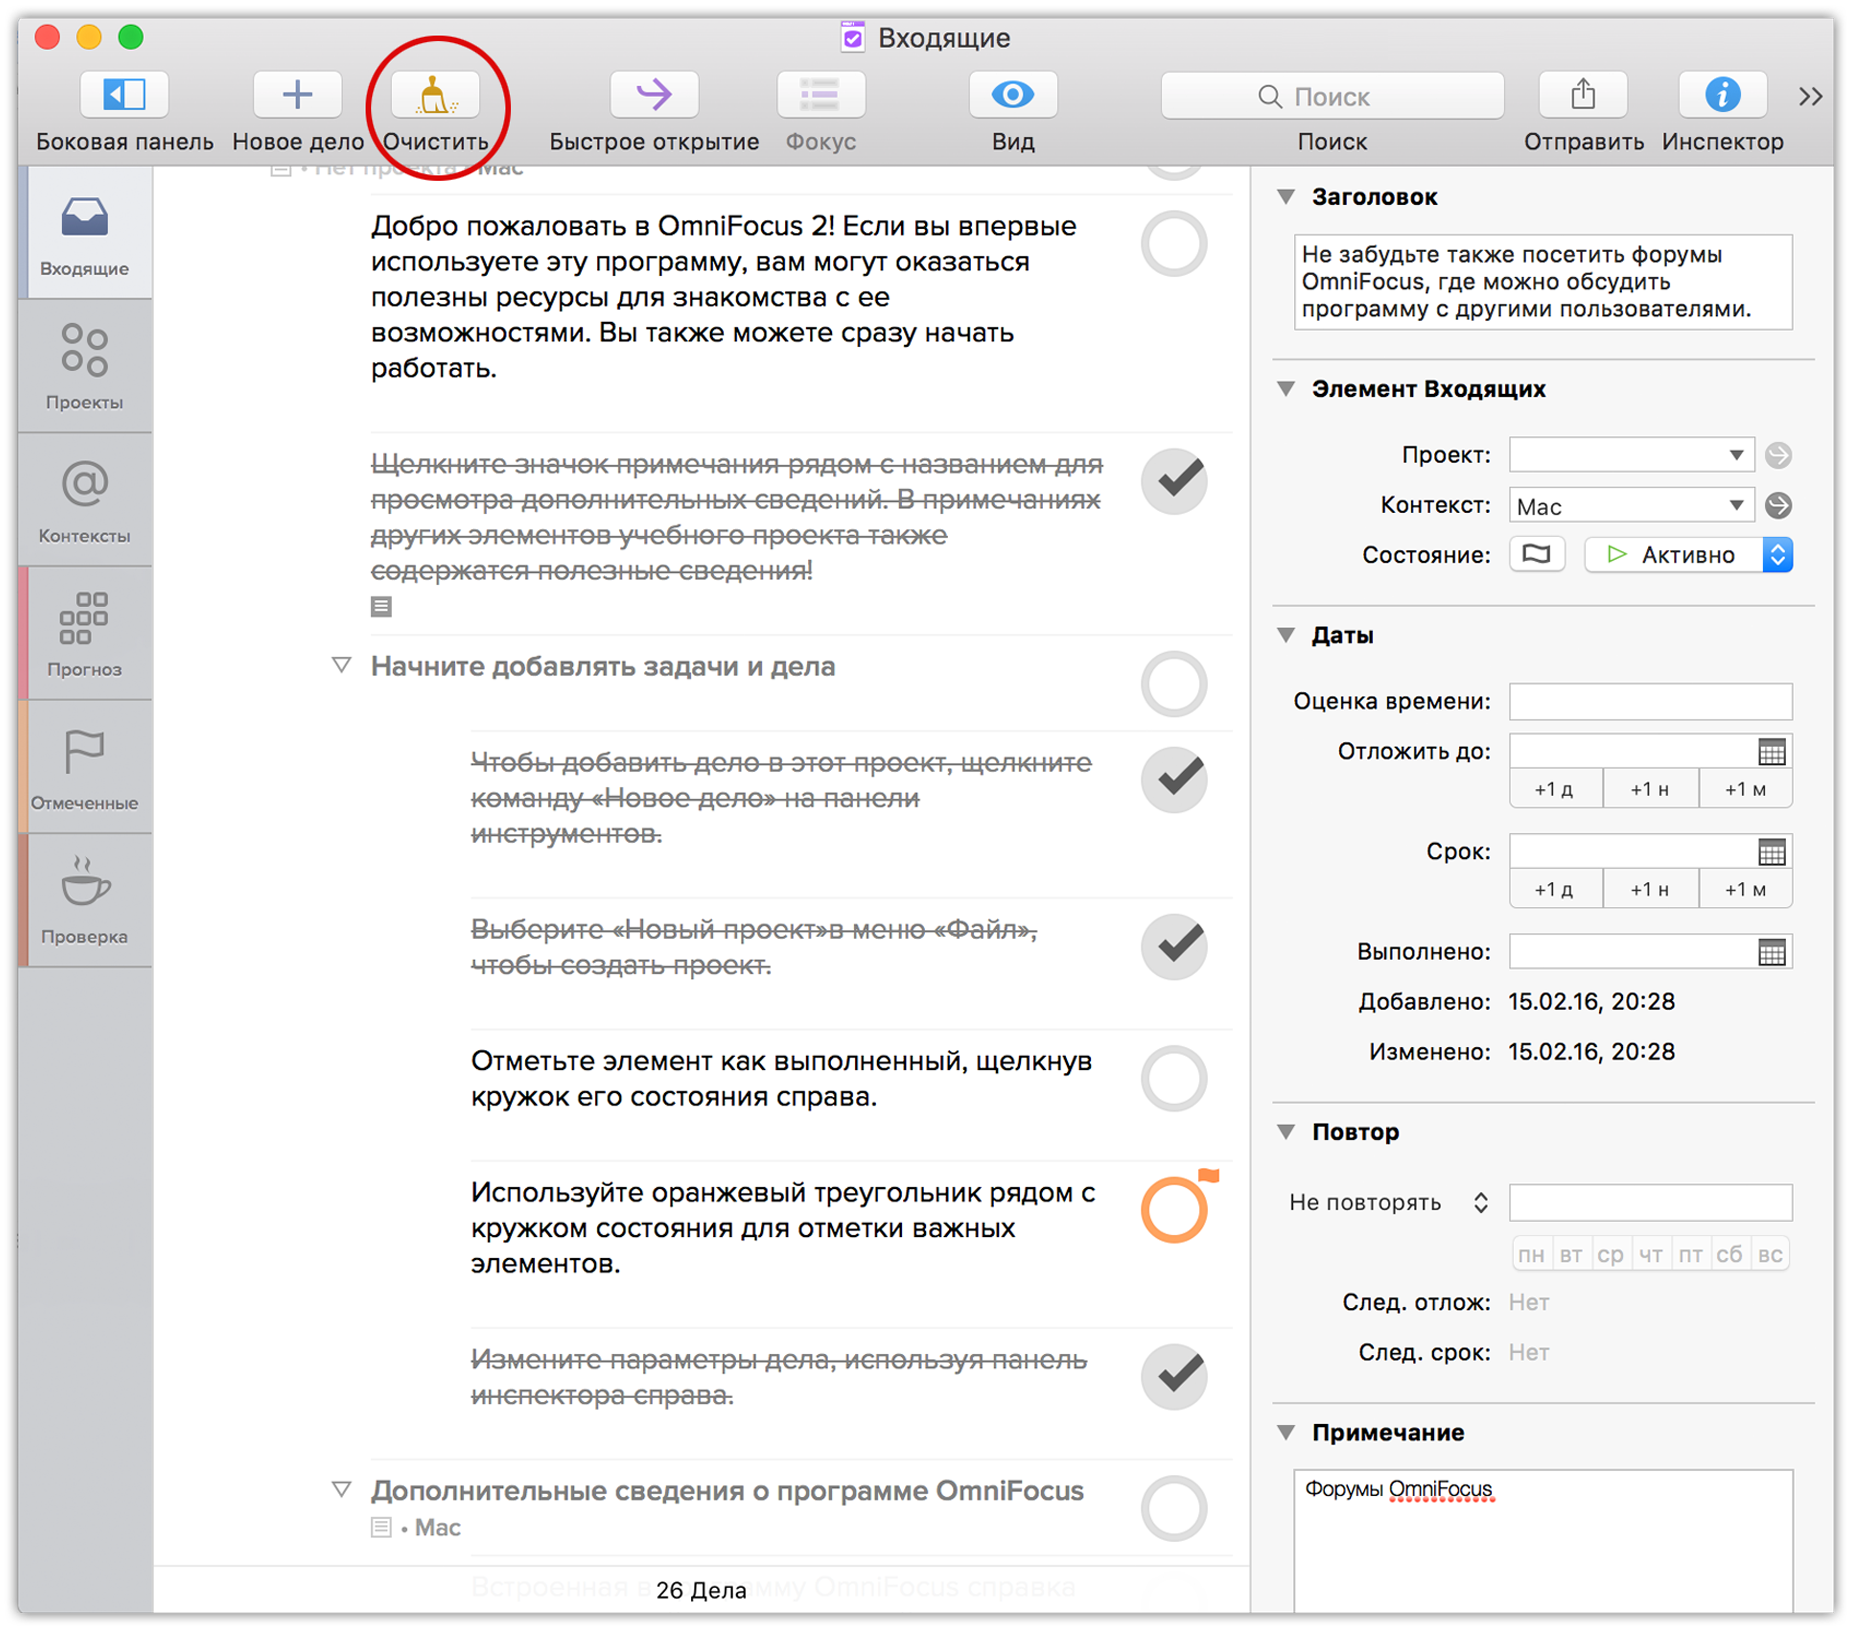Click the Заголовок title text box
Viewport: 1850px width, 1630px height.
click(1543, 282)
